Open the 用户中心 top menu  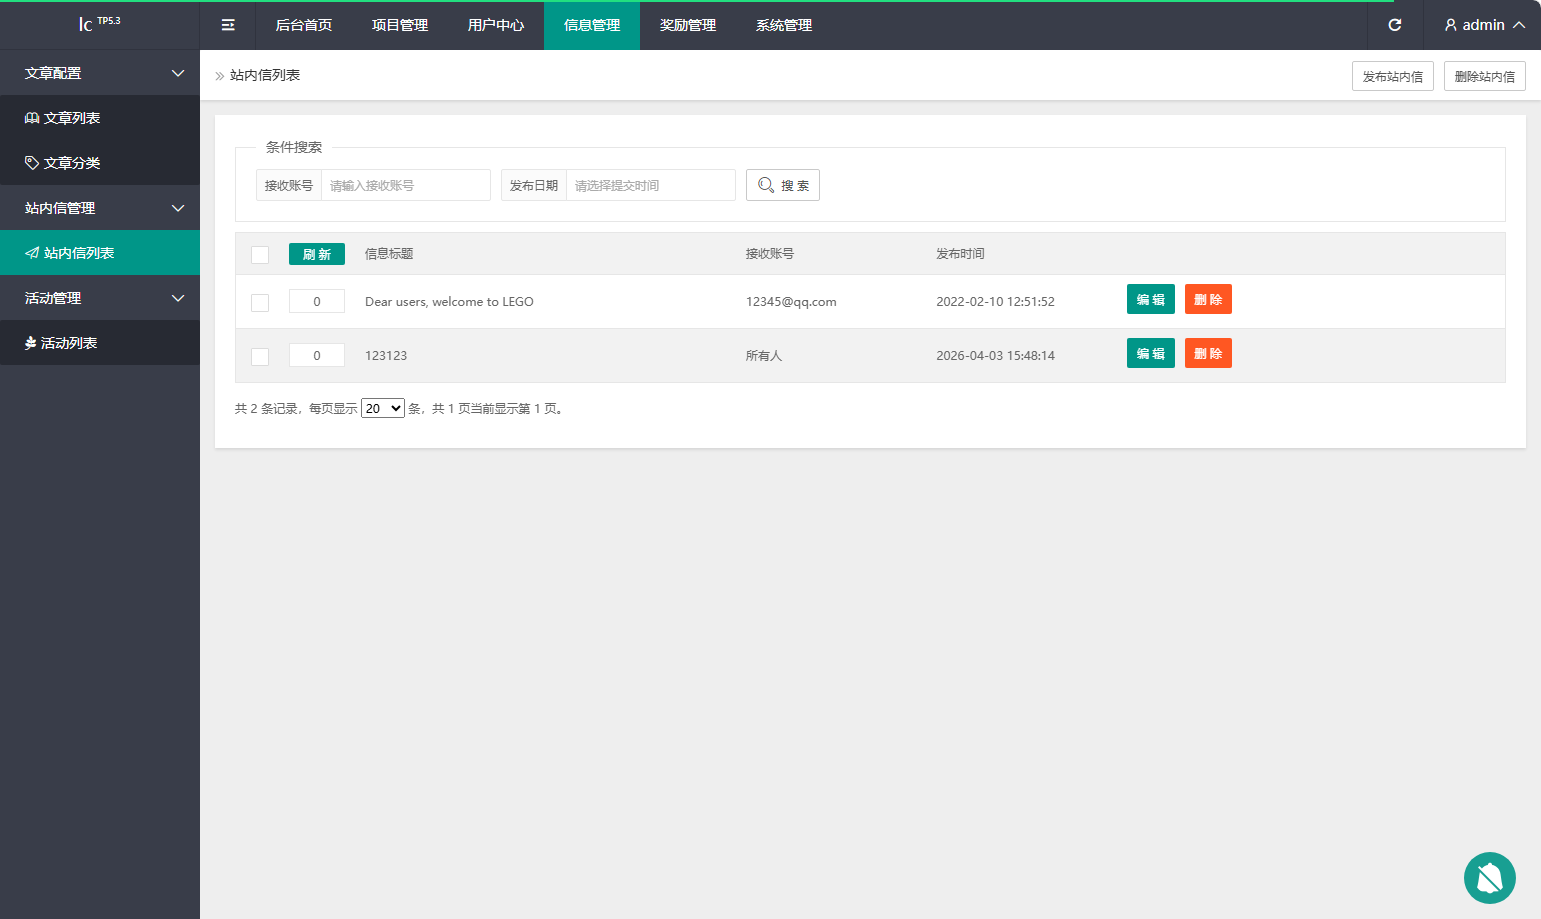[x=496, y=25]
